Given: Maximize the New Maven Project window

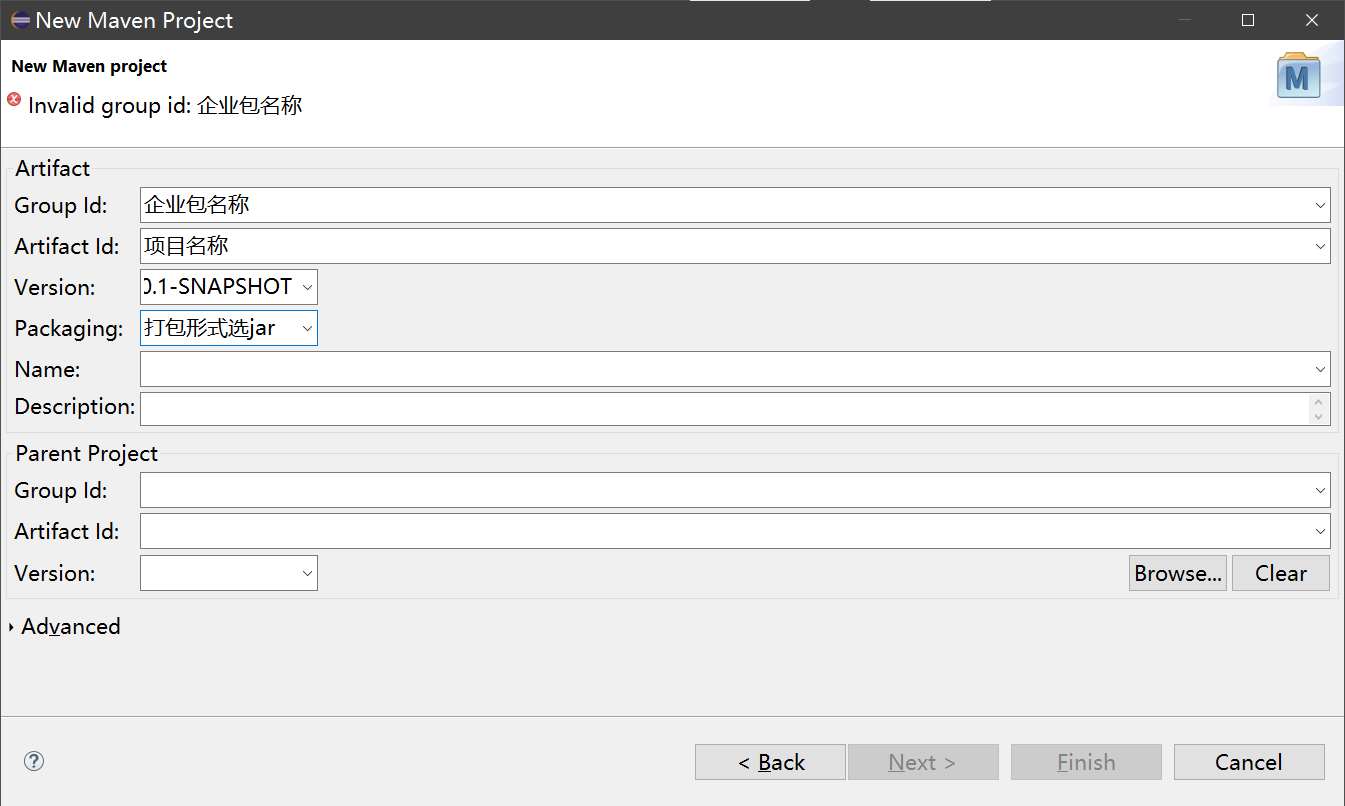Looking at the screenshot, I should click(1248, 20).
